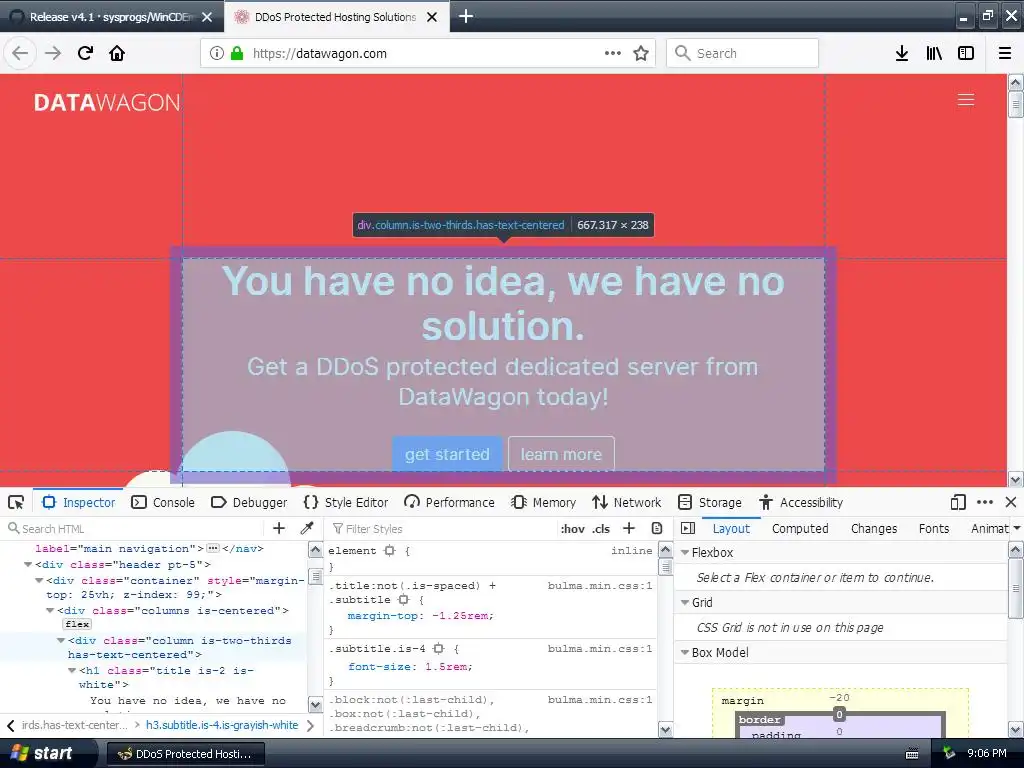Go to the browser home page
This screenshot has height=768, width=1024.
tap(117, 53)
